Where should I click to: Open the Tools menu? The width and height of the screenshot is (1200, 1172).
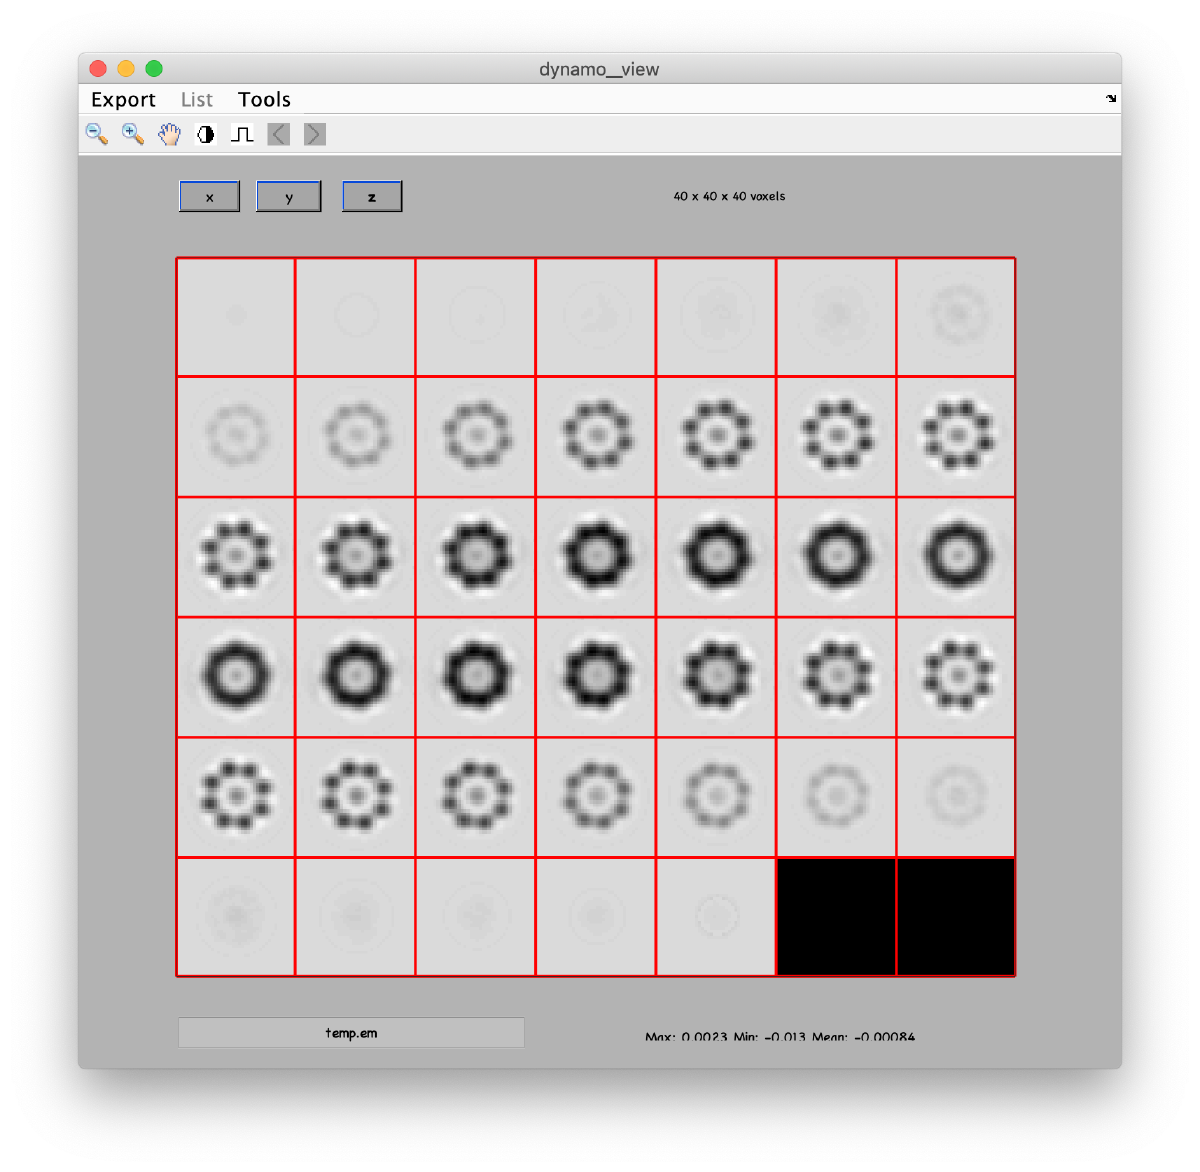point(264,99)
